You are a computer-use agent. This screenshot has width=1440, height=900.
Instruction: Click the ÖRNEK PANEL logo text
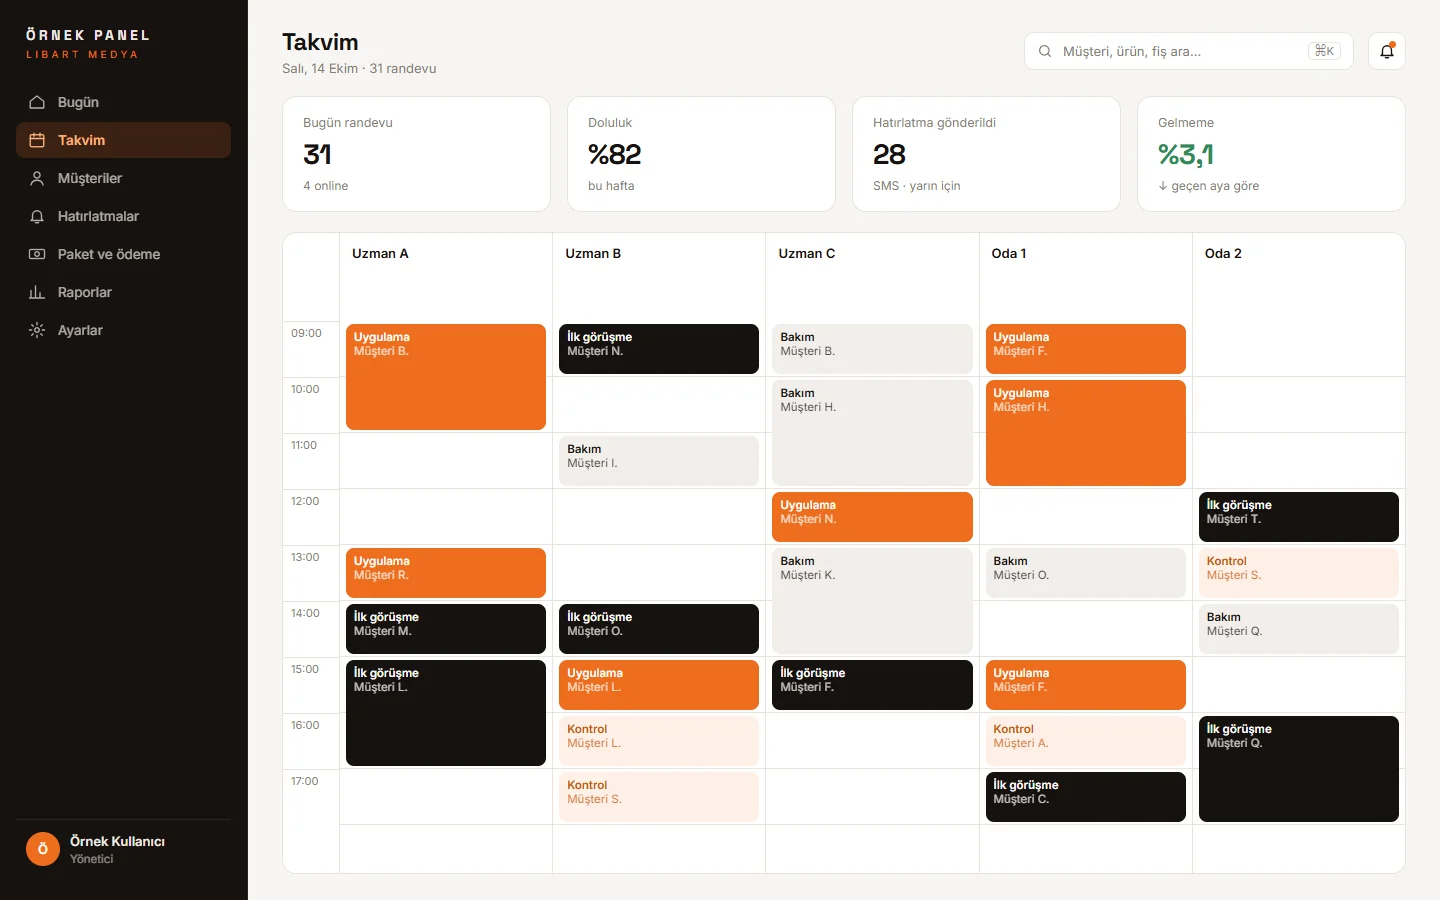tap(88, 35)
